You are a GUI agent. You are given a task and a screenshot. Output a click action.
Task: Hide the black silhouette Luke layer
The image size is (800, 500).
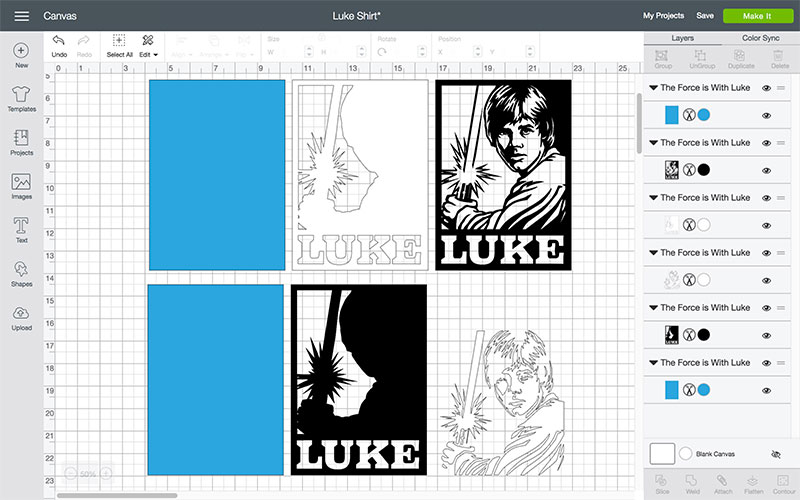click(766, 336)
